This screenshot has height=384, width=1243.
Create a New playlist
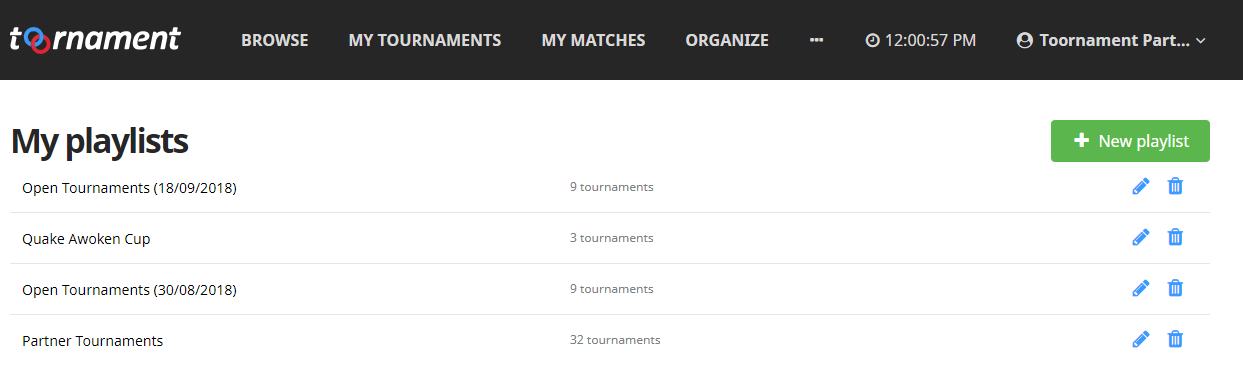pos(1130,141)
